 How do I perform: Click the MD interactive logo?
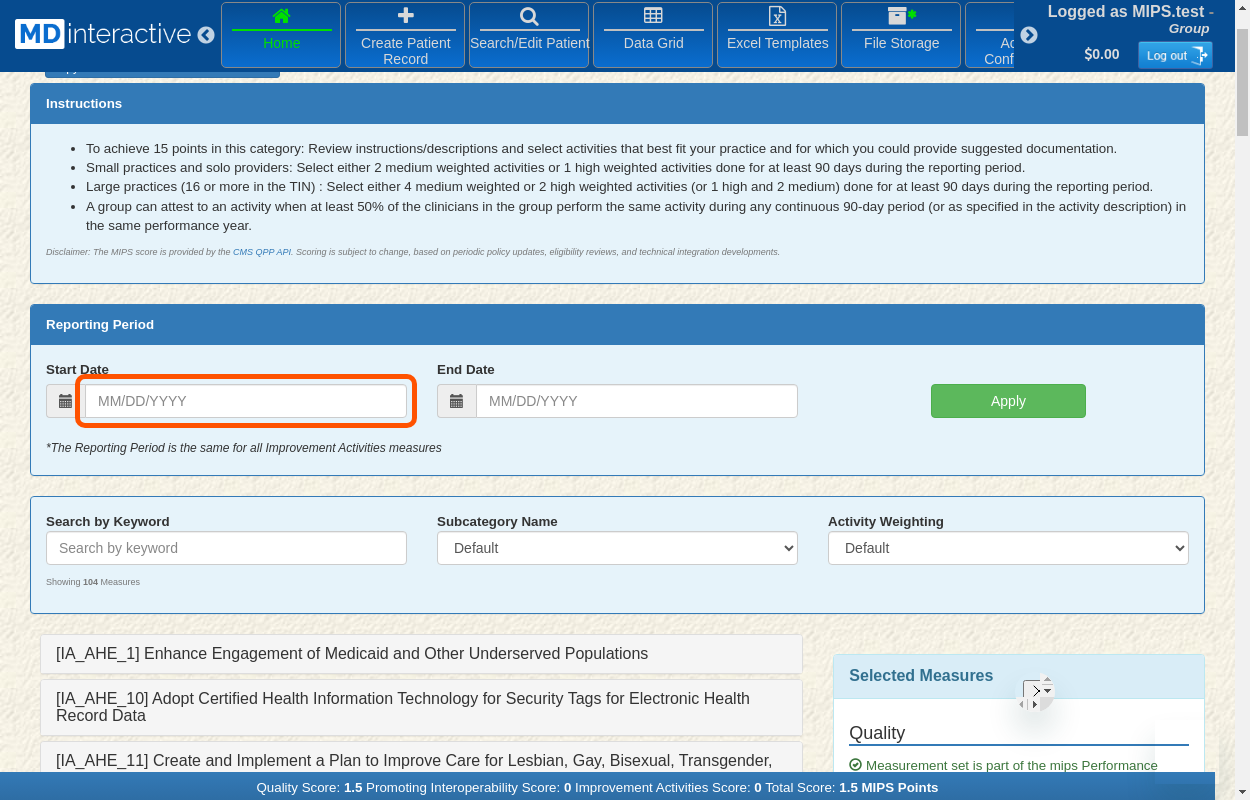click(103, 34)
